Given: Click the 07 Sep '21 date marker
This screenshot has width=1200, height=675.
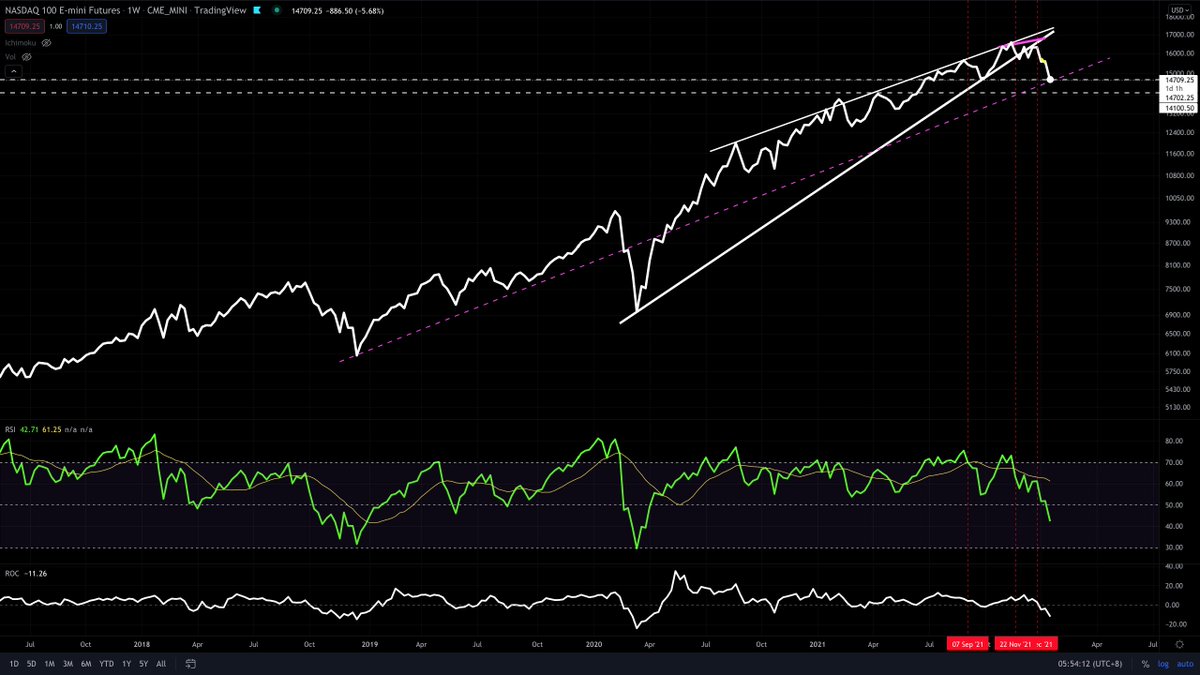Looking at the screenshot, I should [x=968, y=645].
